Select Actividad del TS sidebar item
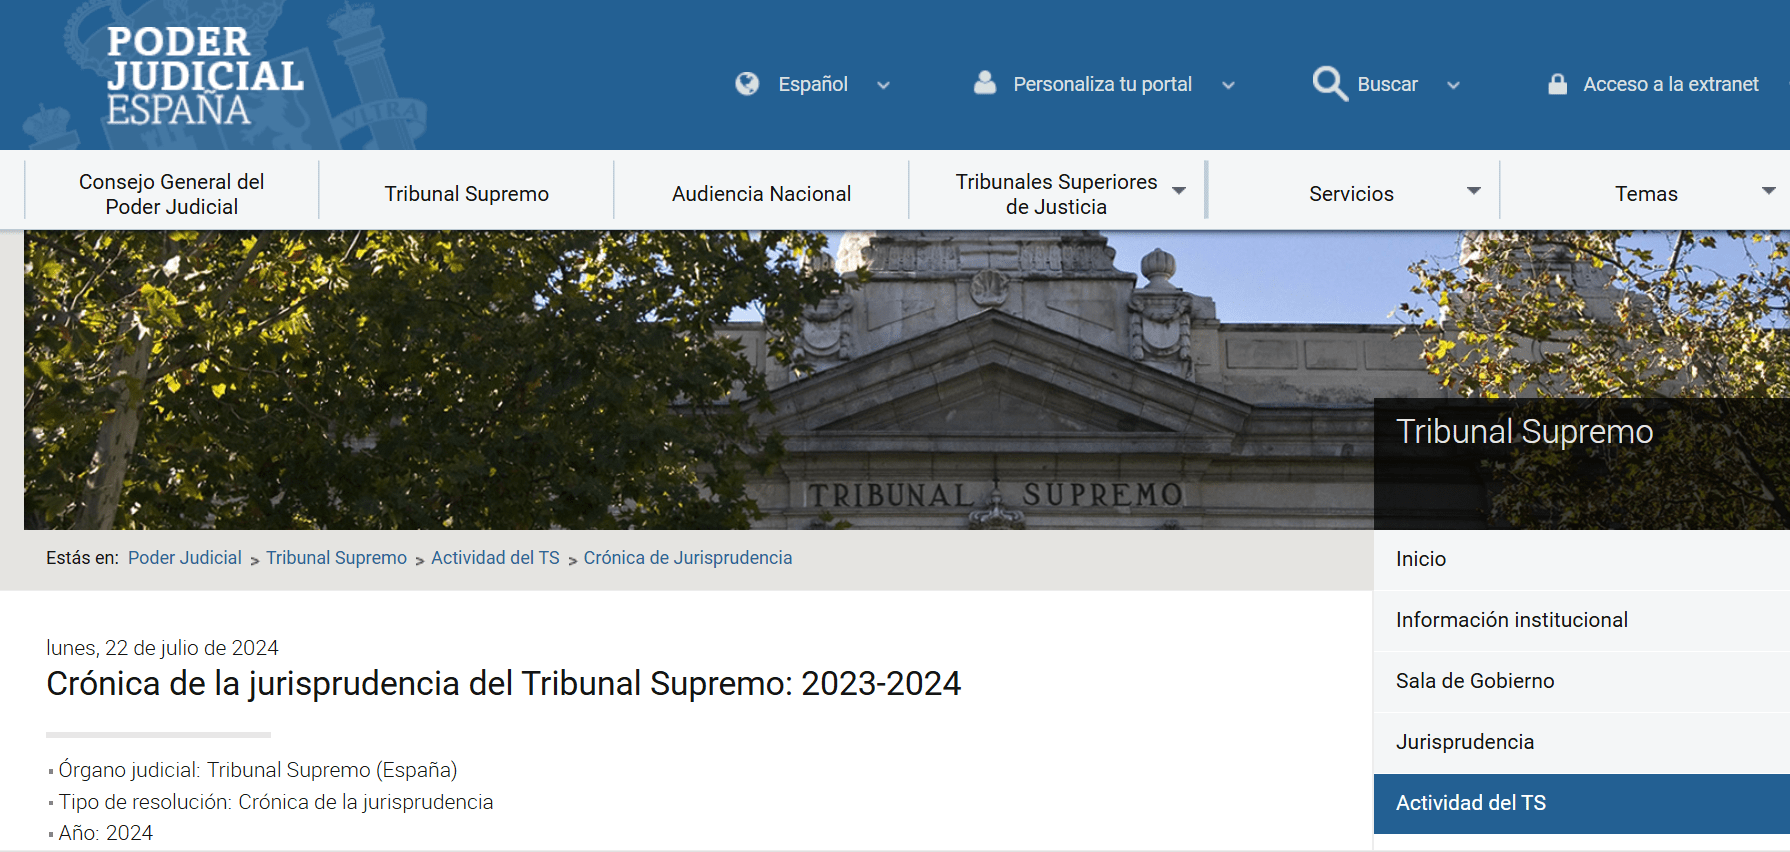Viewport: 1790px width, 852px height. coord(1581,804)
